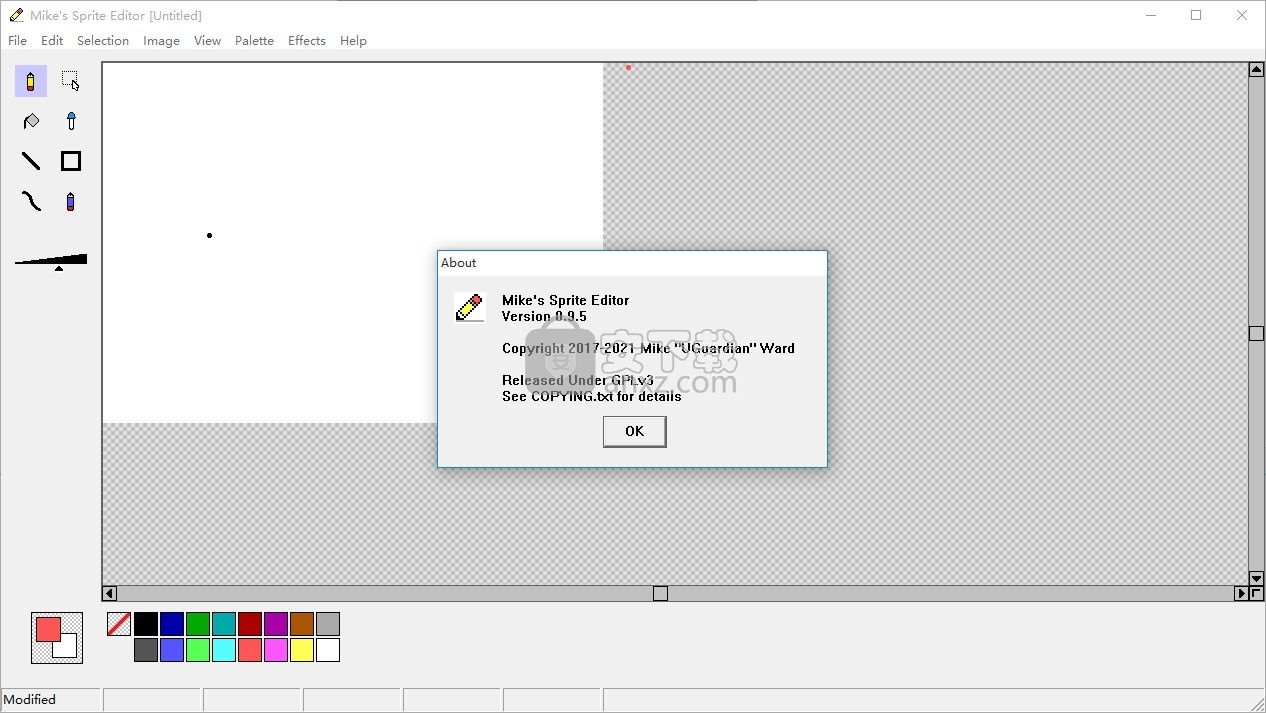Click the vertical scrollbar up arrow
Viewport: 1266px width, 713px height.
pos(1257,70)
